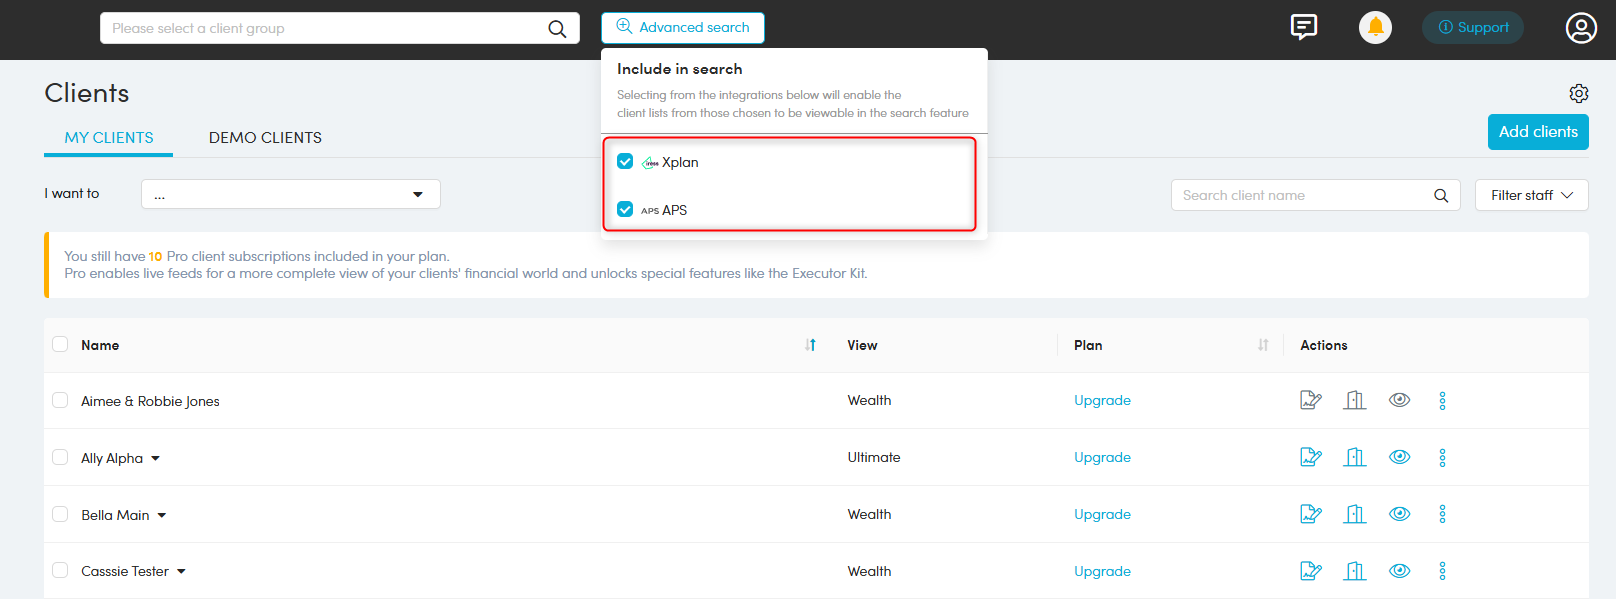Image resolution: width=1616 pixels, height=599 pixels.
Task: Tick the select-all checkbox in Name header
Action: pyautogui.click(x=60, y=344)
